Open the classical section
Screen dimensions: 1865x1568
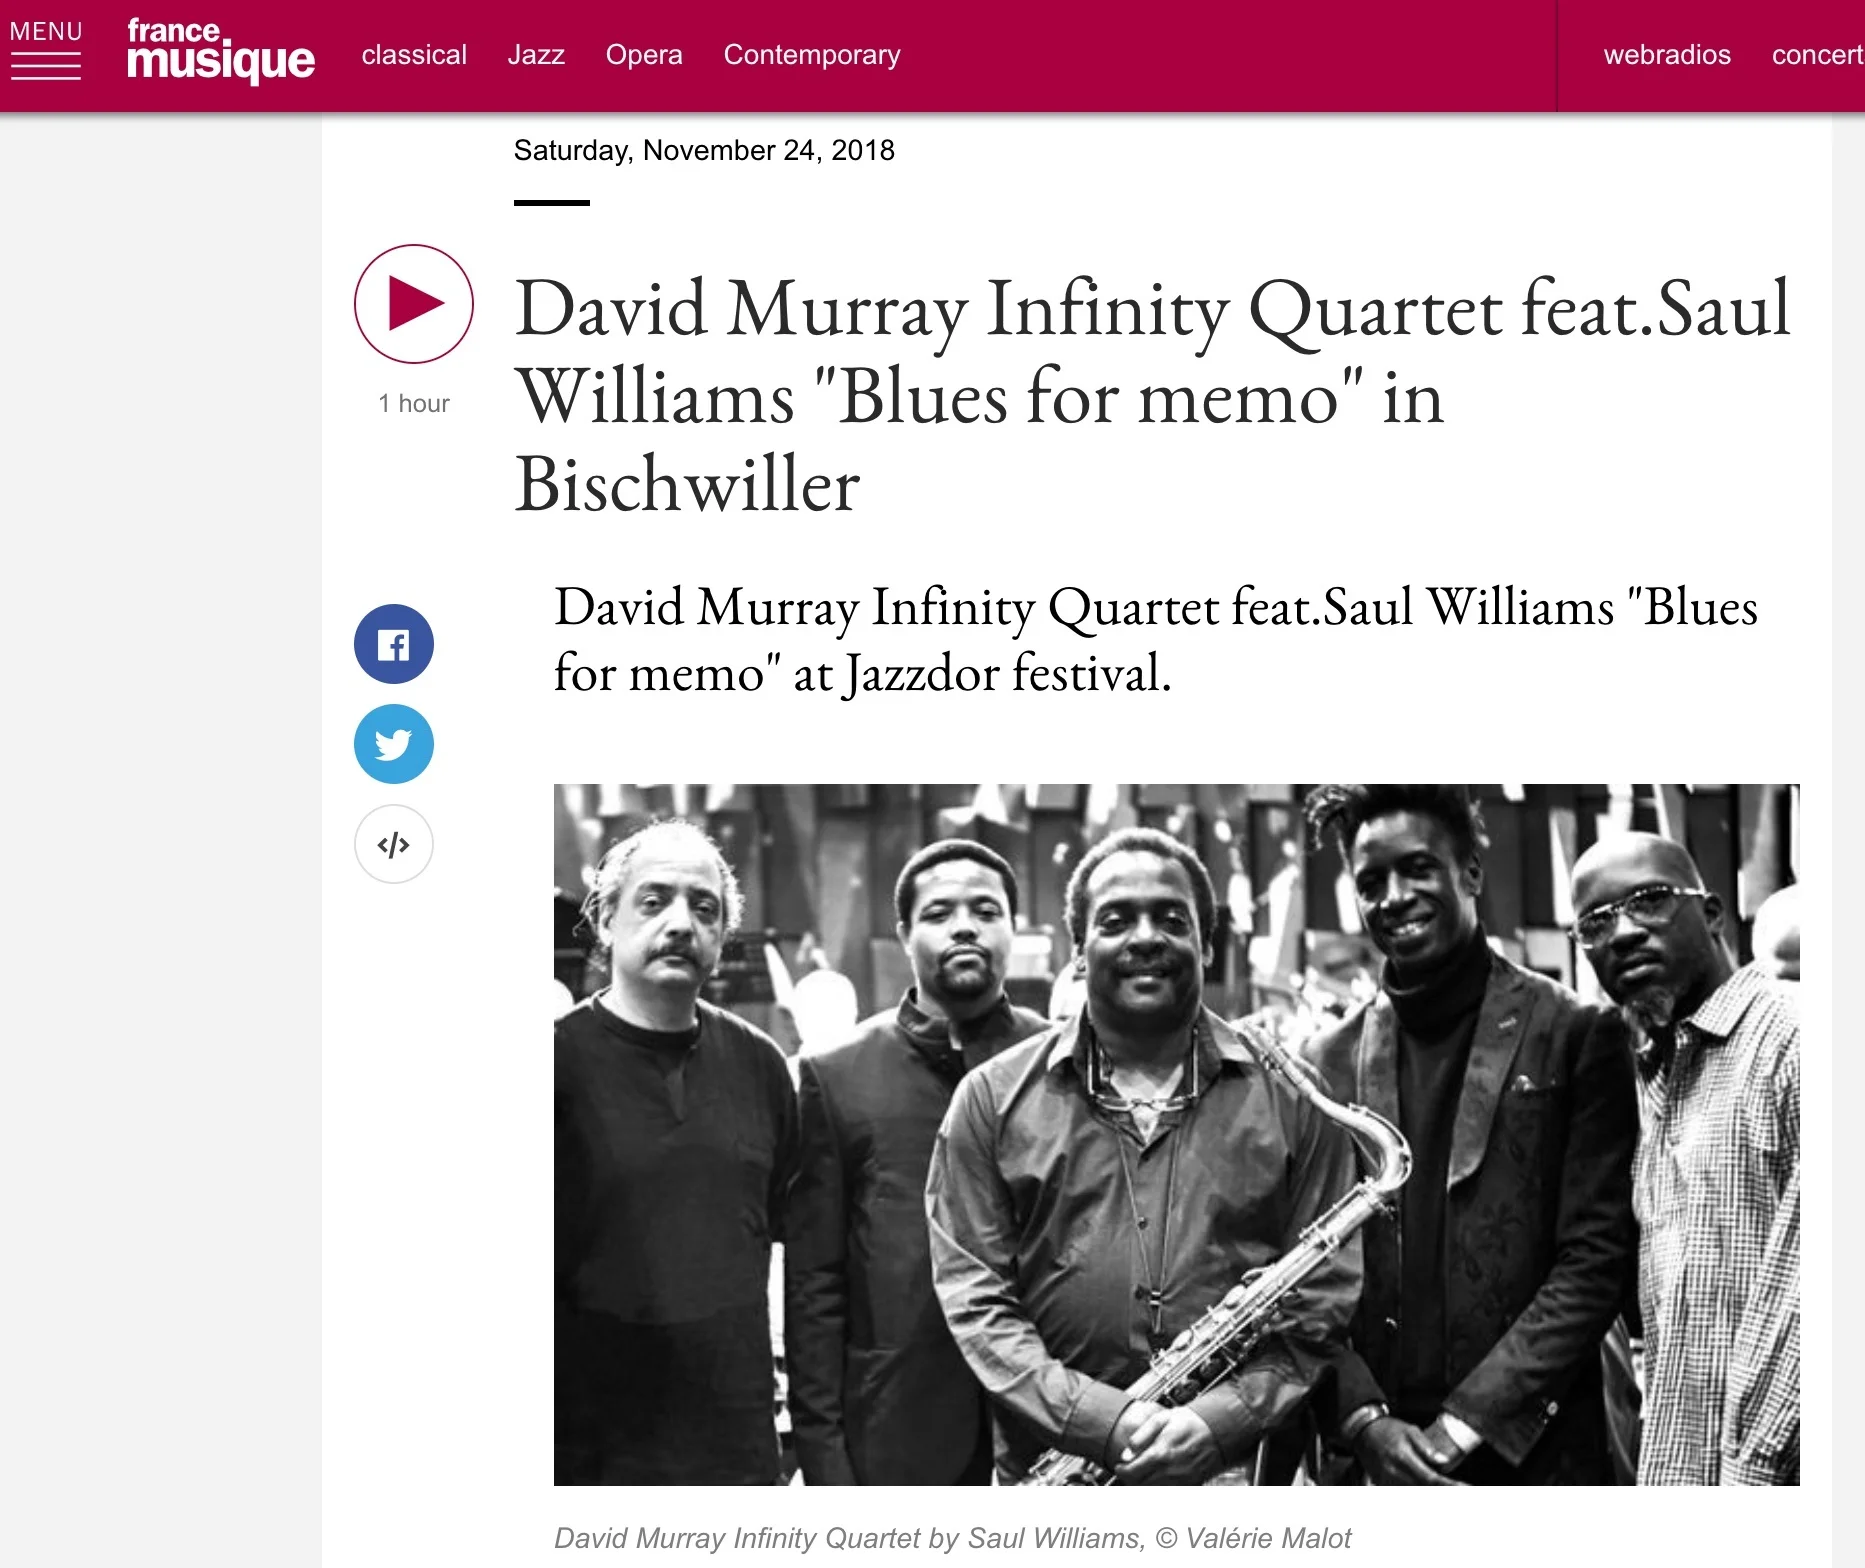(414, 55)
